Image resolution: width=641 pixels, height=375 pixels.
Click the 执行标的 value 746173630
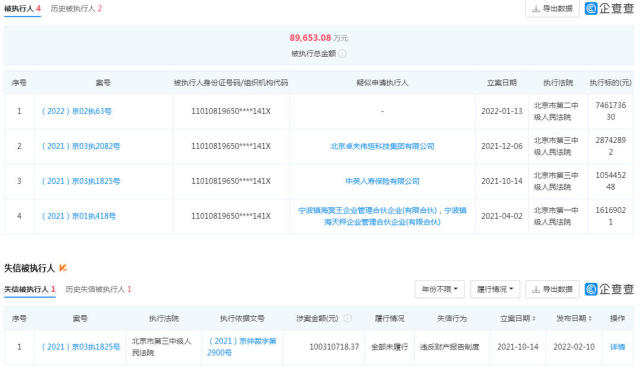[611, 111]
